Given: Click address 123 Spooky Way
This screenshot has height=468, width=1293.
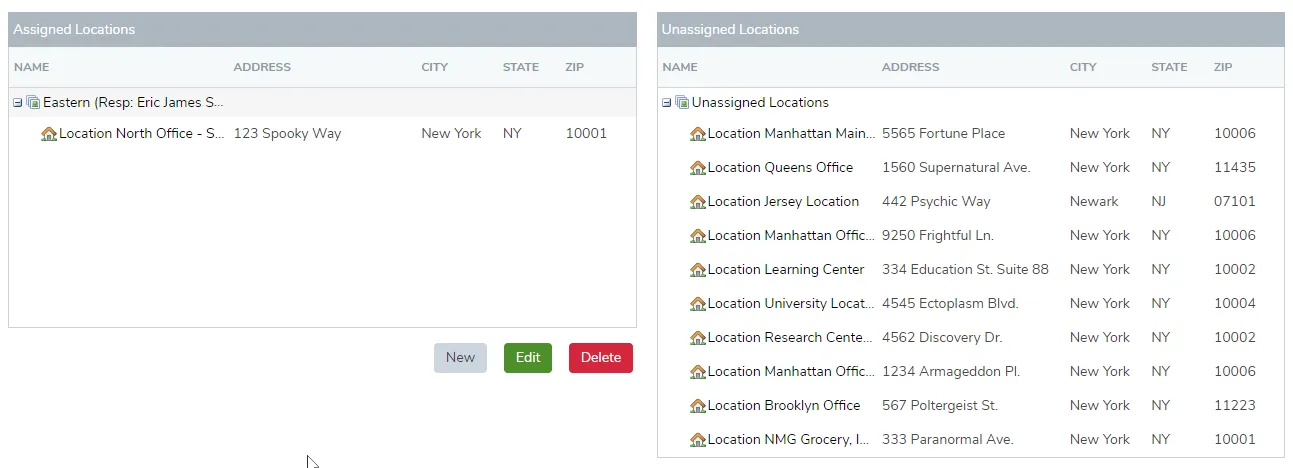Looking at the screenshot, I should click(x=287, y=134).
